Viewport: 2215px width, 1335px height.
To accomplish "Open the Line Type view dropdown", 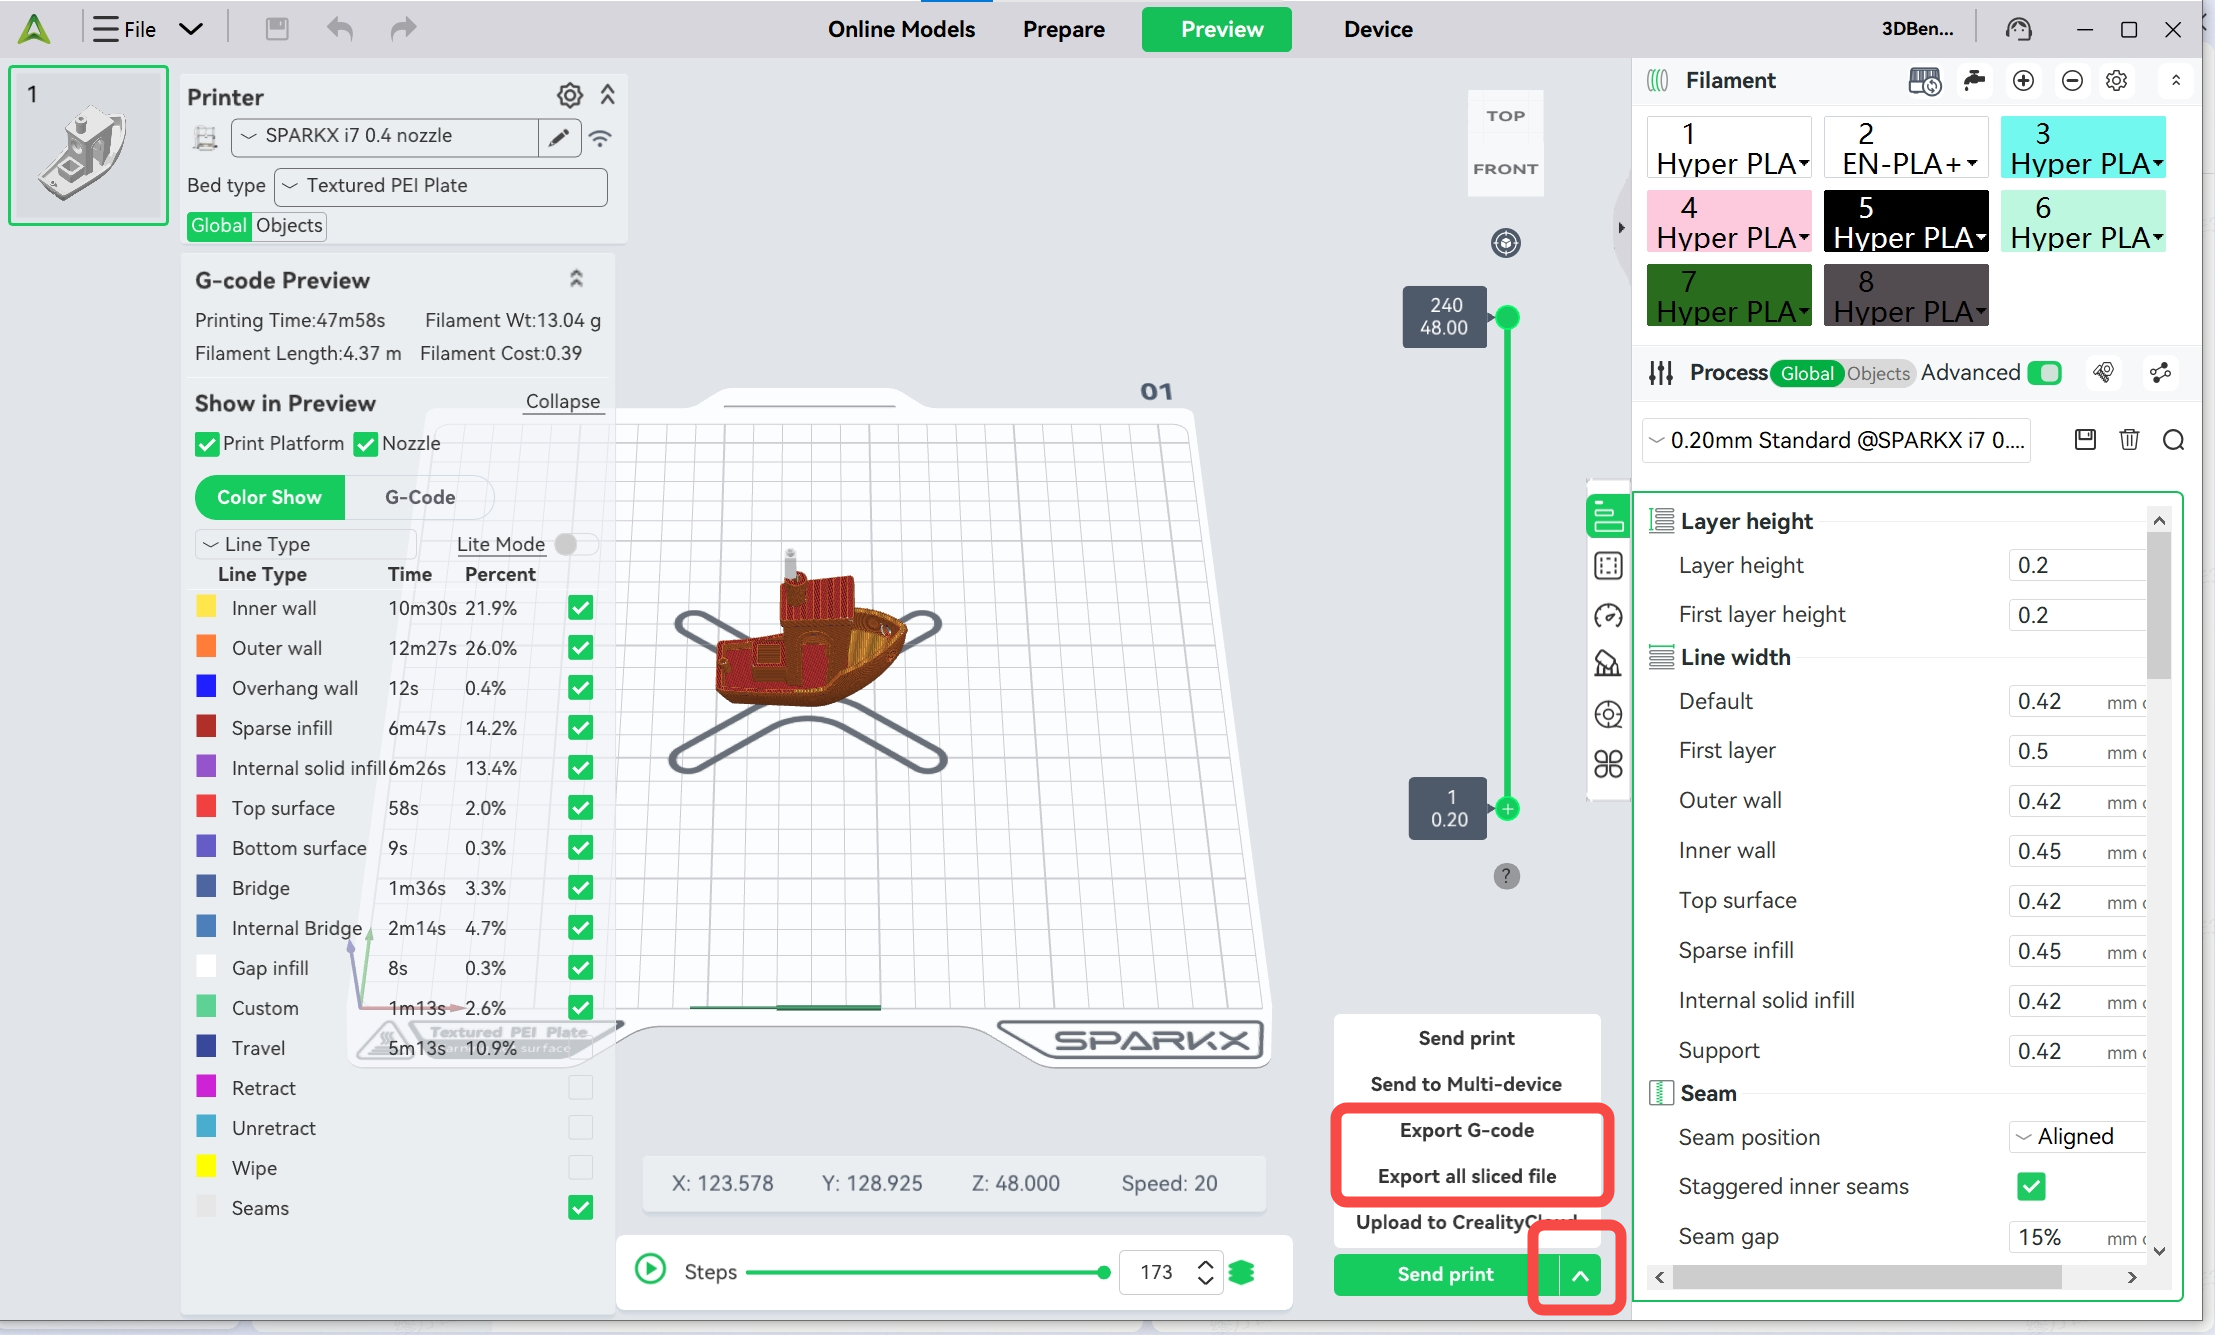I will coord(306,544).
